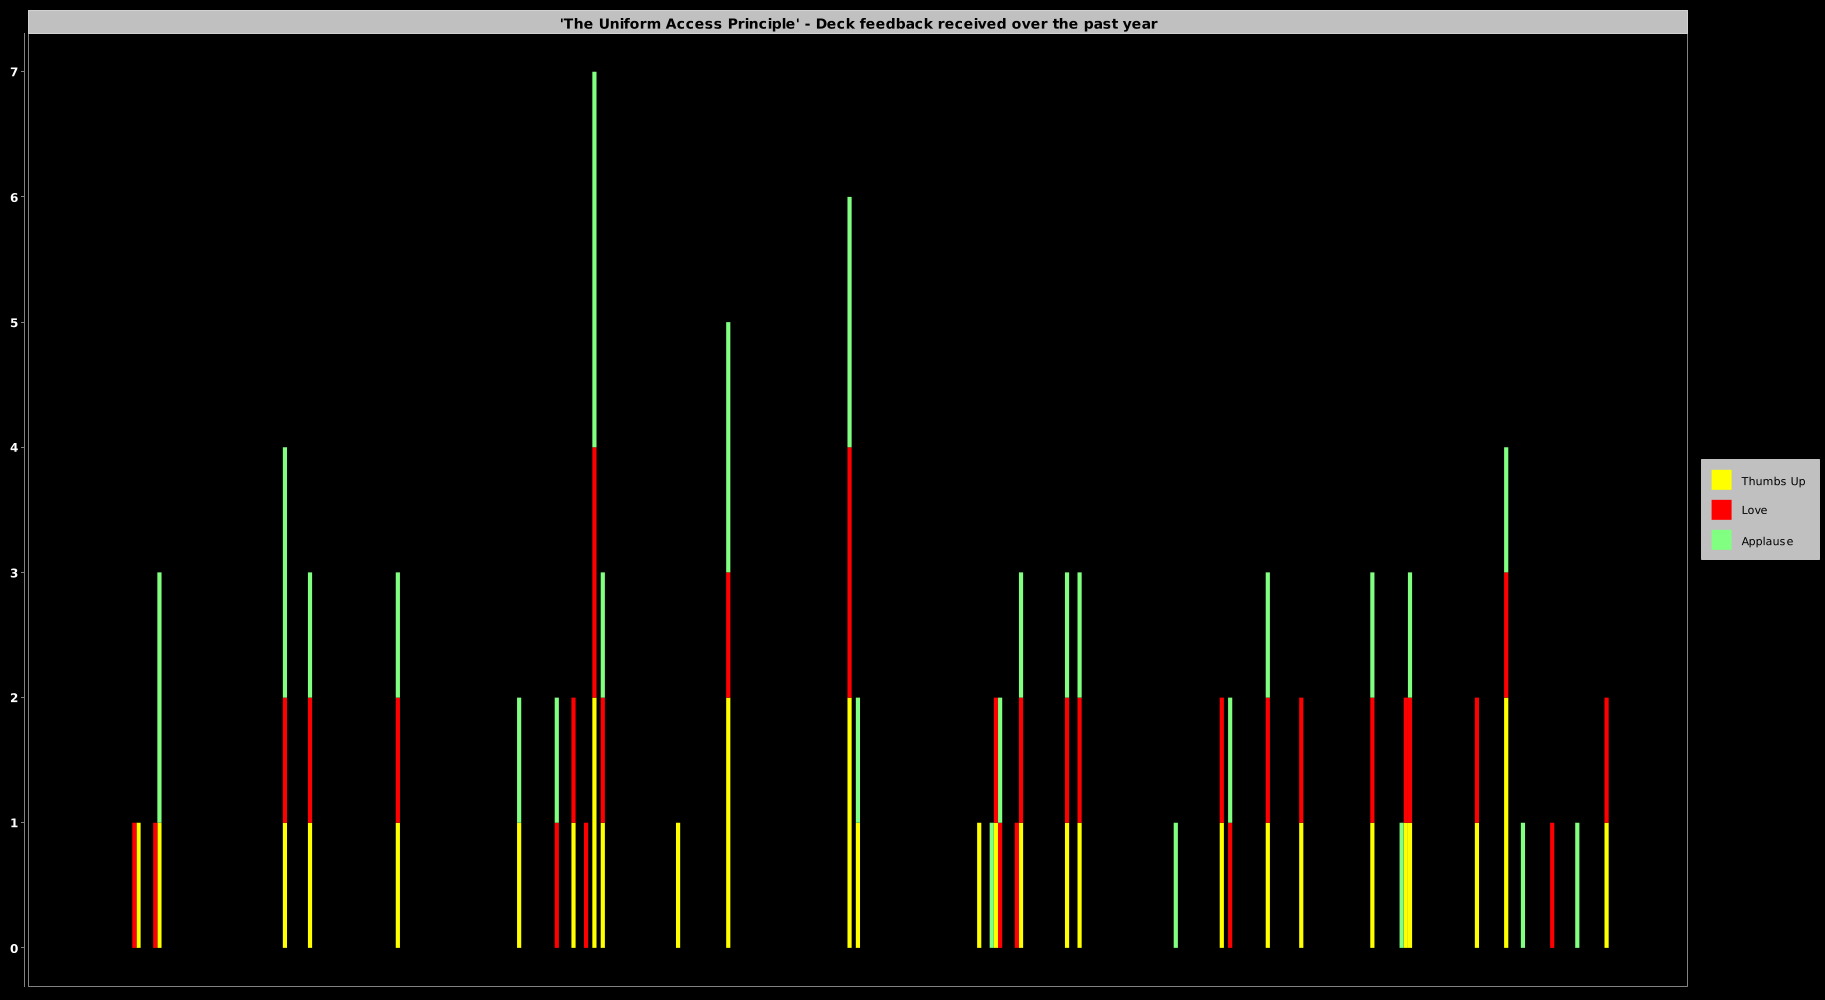Viewport: 1825px width, 1000px height.
Task: Select the 'Applause' legend label
Action: 1767,541
